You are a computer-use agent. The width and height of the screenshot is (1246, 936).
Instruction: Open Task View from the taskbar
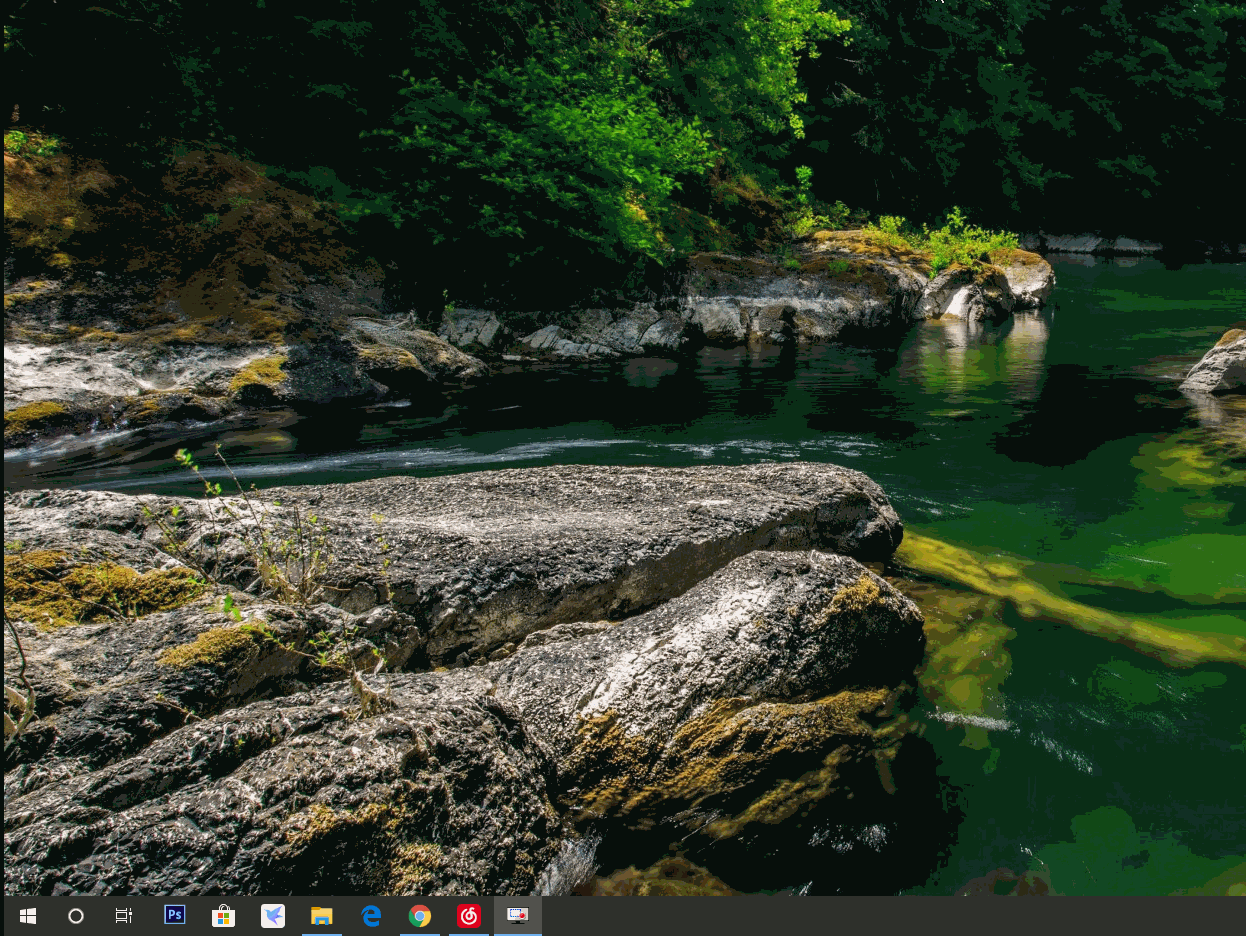pos(124,916)
